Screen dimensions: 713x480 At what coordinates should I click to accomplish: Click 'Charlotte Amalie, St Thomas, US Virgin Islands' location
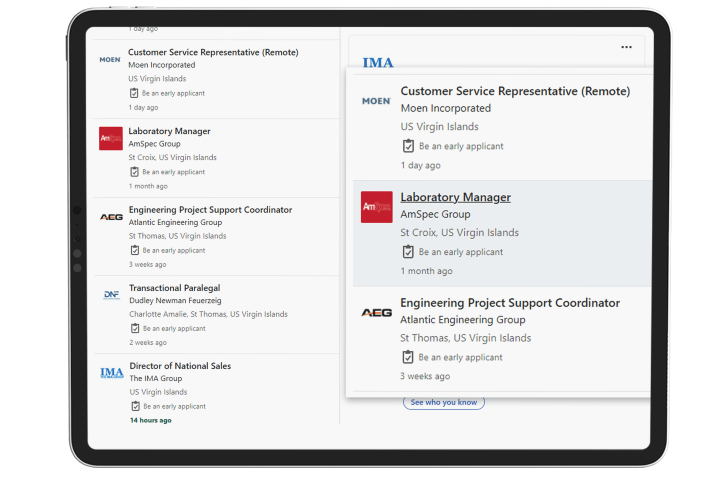click(x=208, y=314)
